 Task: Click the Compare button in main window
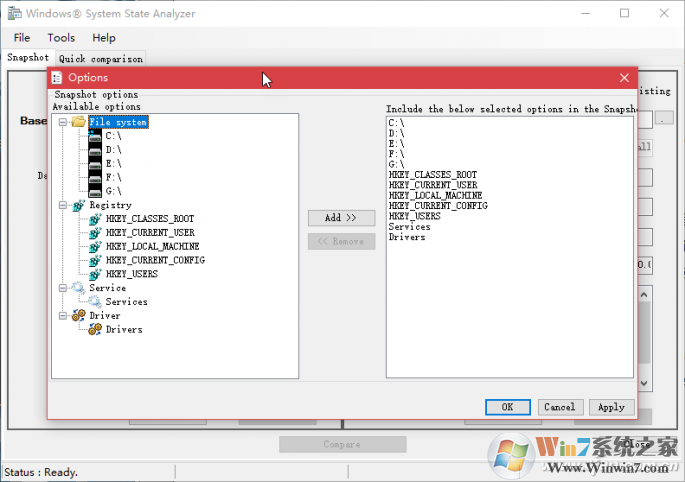pos(342,444)
